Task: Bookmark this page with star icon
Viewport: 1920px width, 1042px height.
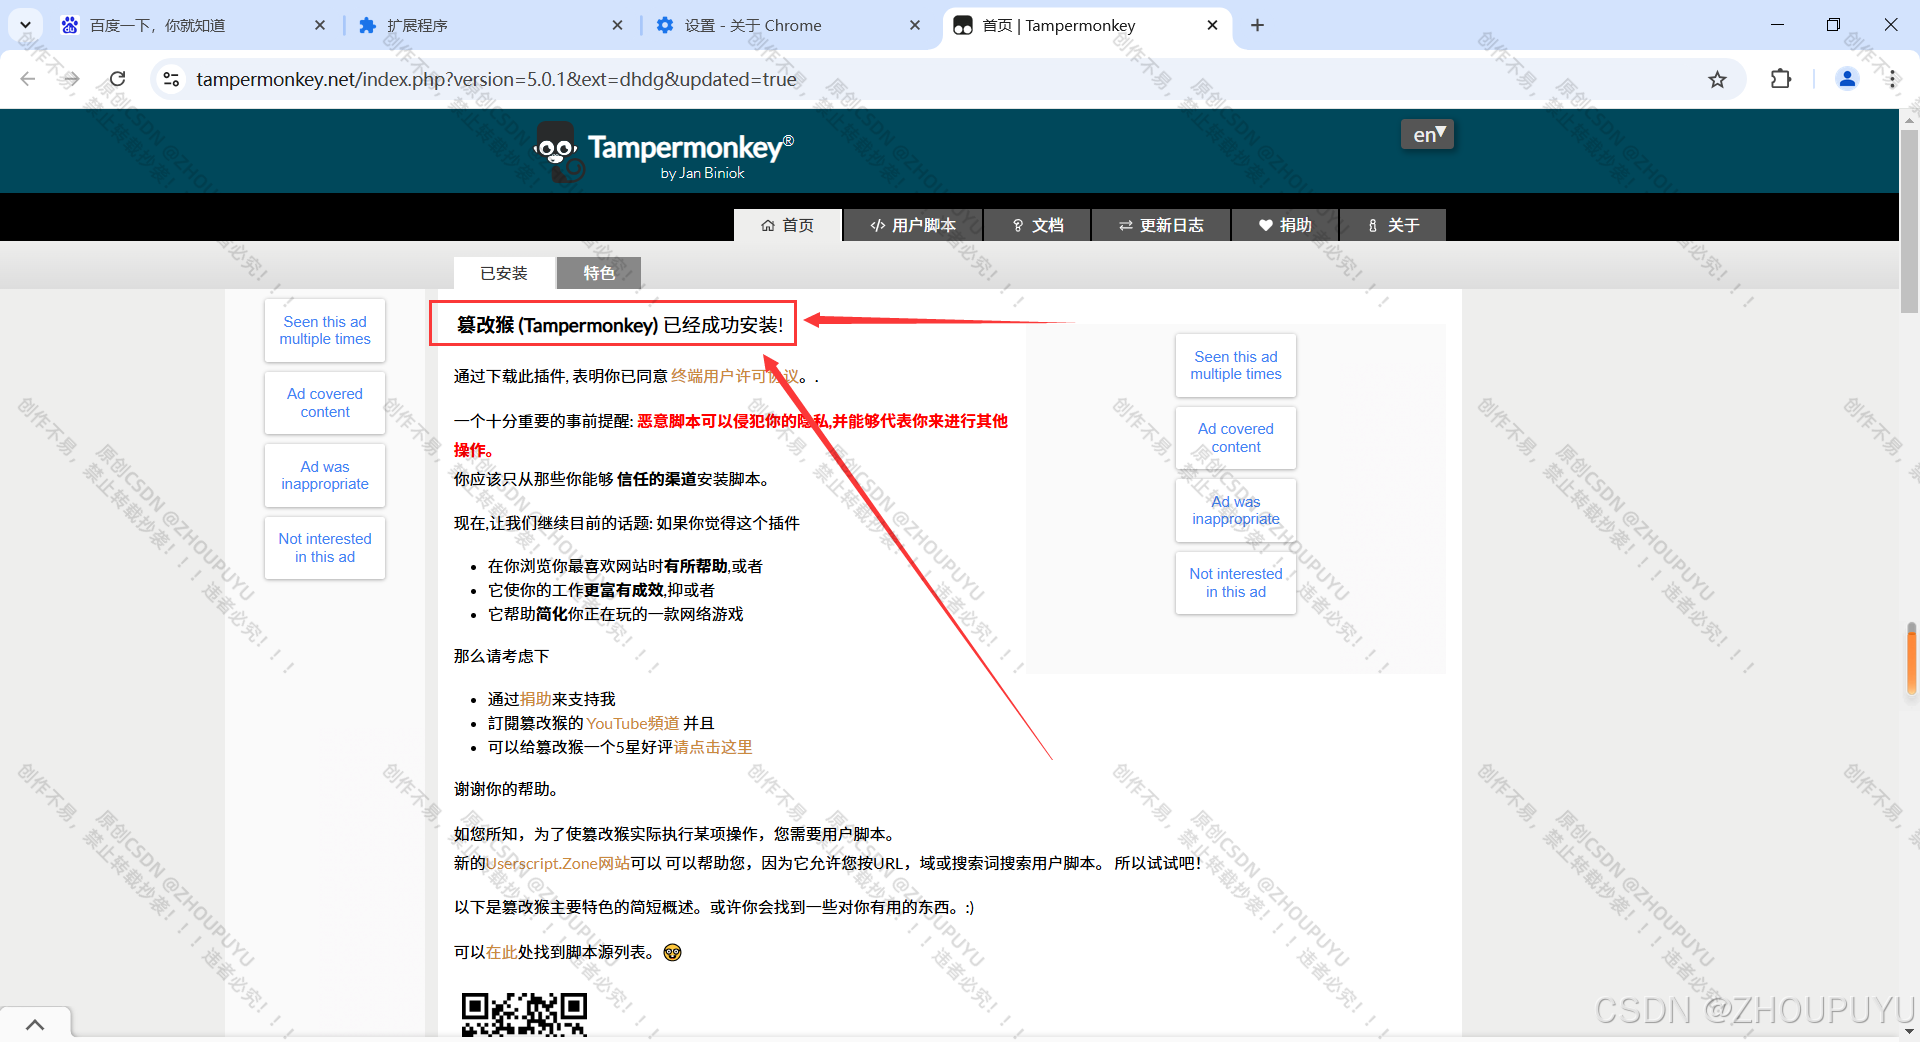Action: (x=1717, y=79)
